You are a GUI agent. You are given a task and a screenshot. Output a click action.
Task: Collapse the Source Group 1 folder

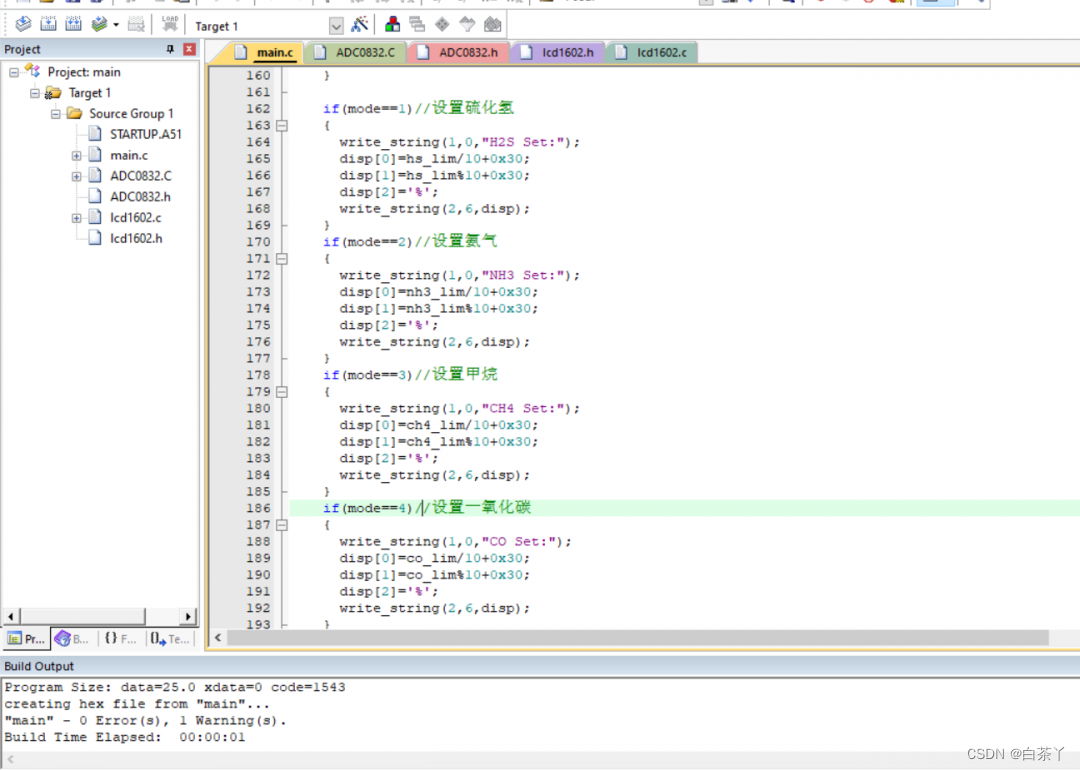pyautogui.click(x=56, y=114)
